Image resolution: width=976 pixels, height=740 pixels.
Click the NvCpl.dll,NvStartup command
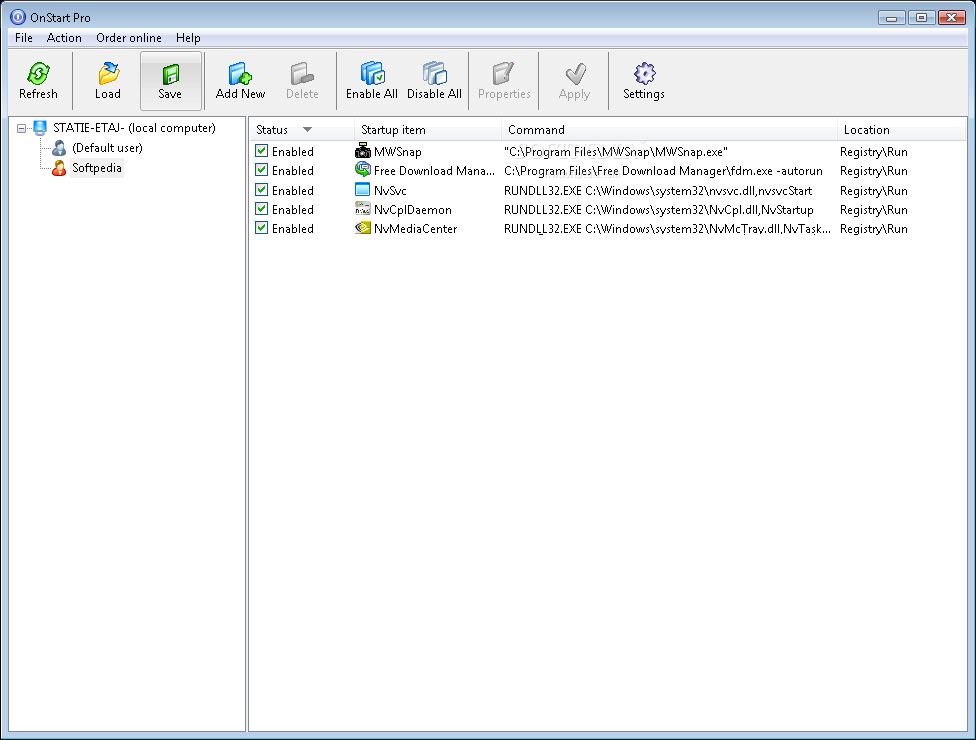point(659,210)
